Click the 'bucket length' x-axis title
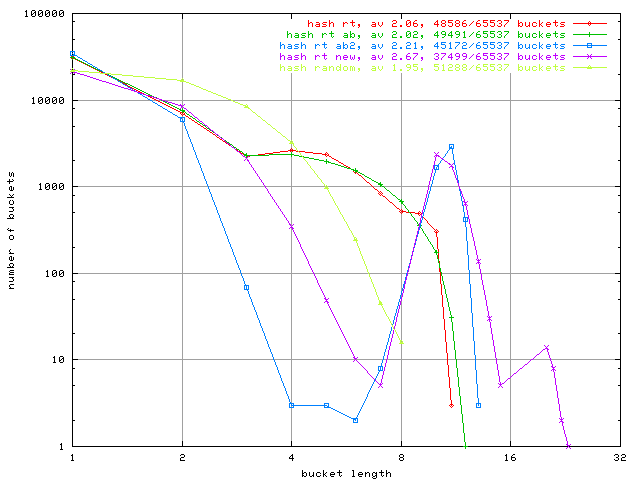Viewport: 640px width, 480px height. click(x=346, y=474)
